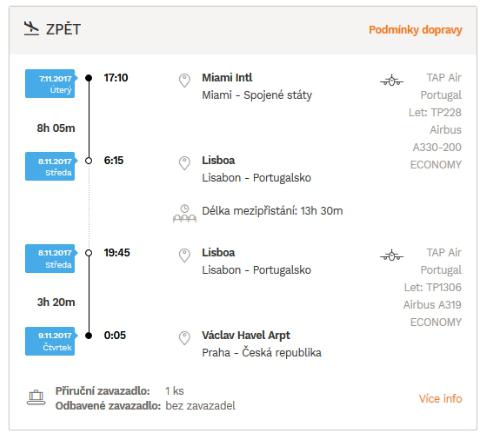Click the location pin beside the 6:15 Lisboa arrival

[x=184, y=163]
